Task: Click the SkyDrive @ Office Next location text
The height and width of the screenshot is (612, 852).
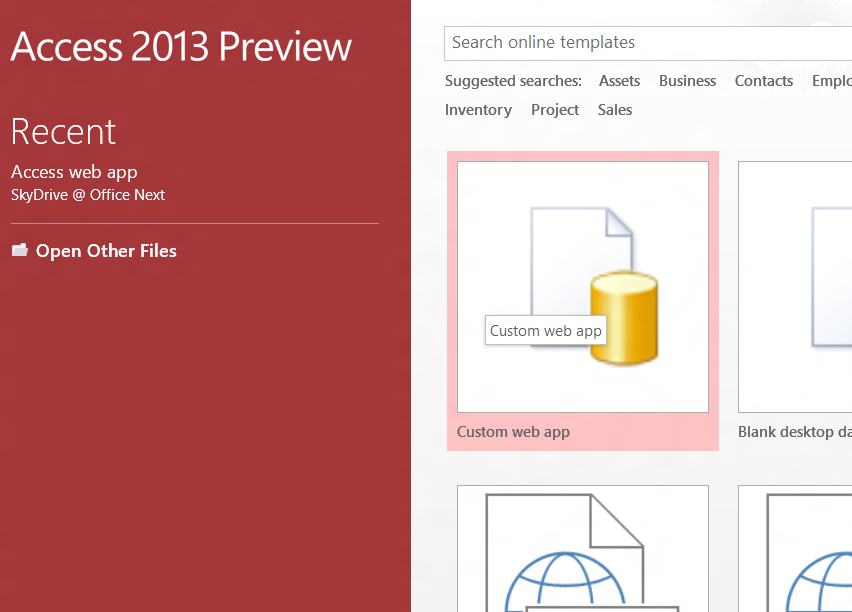Action: 88,195
